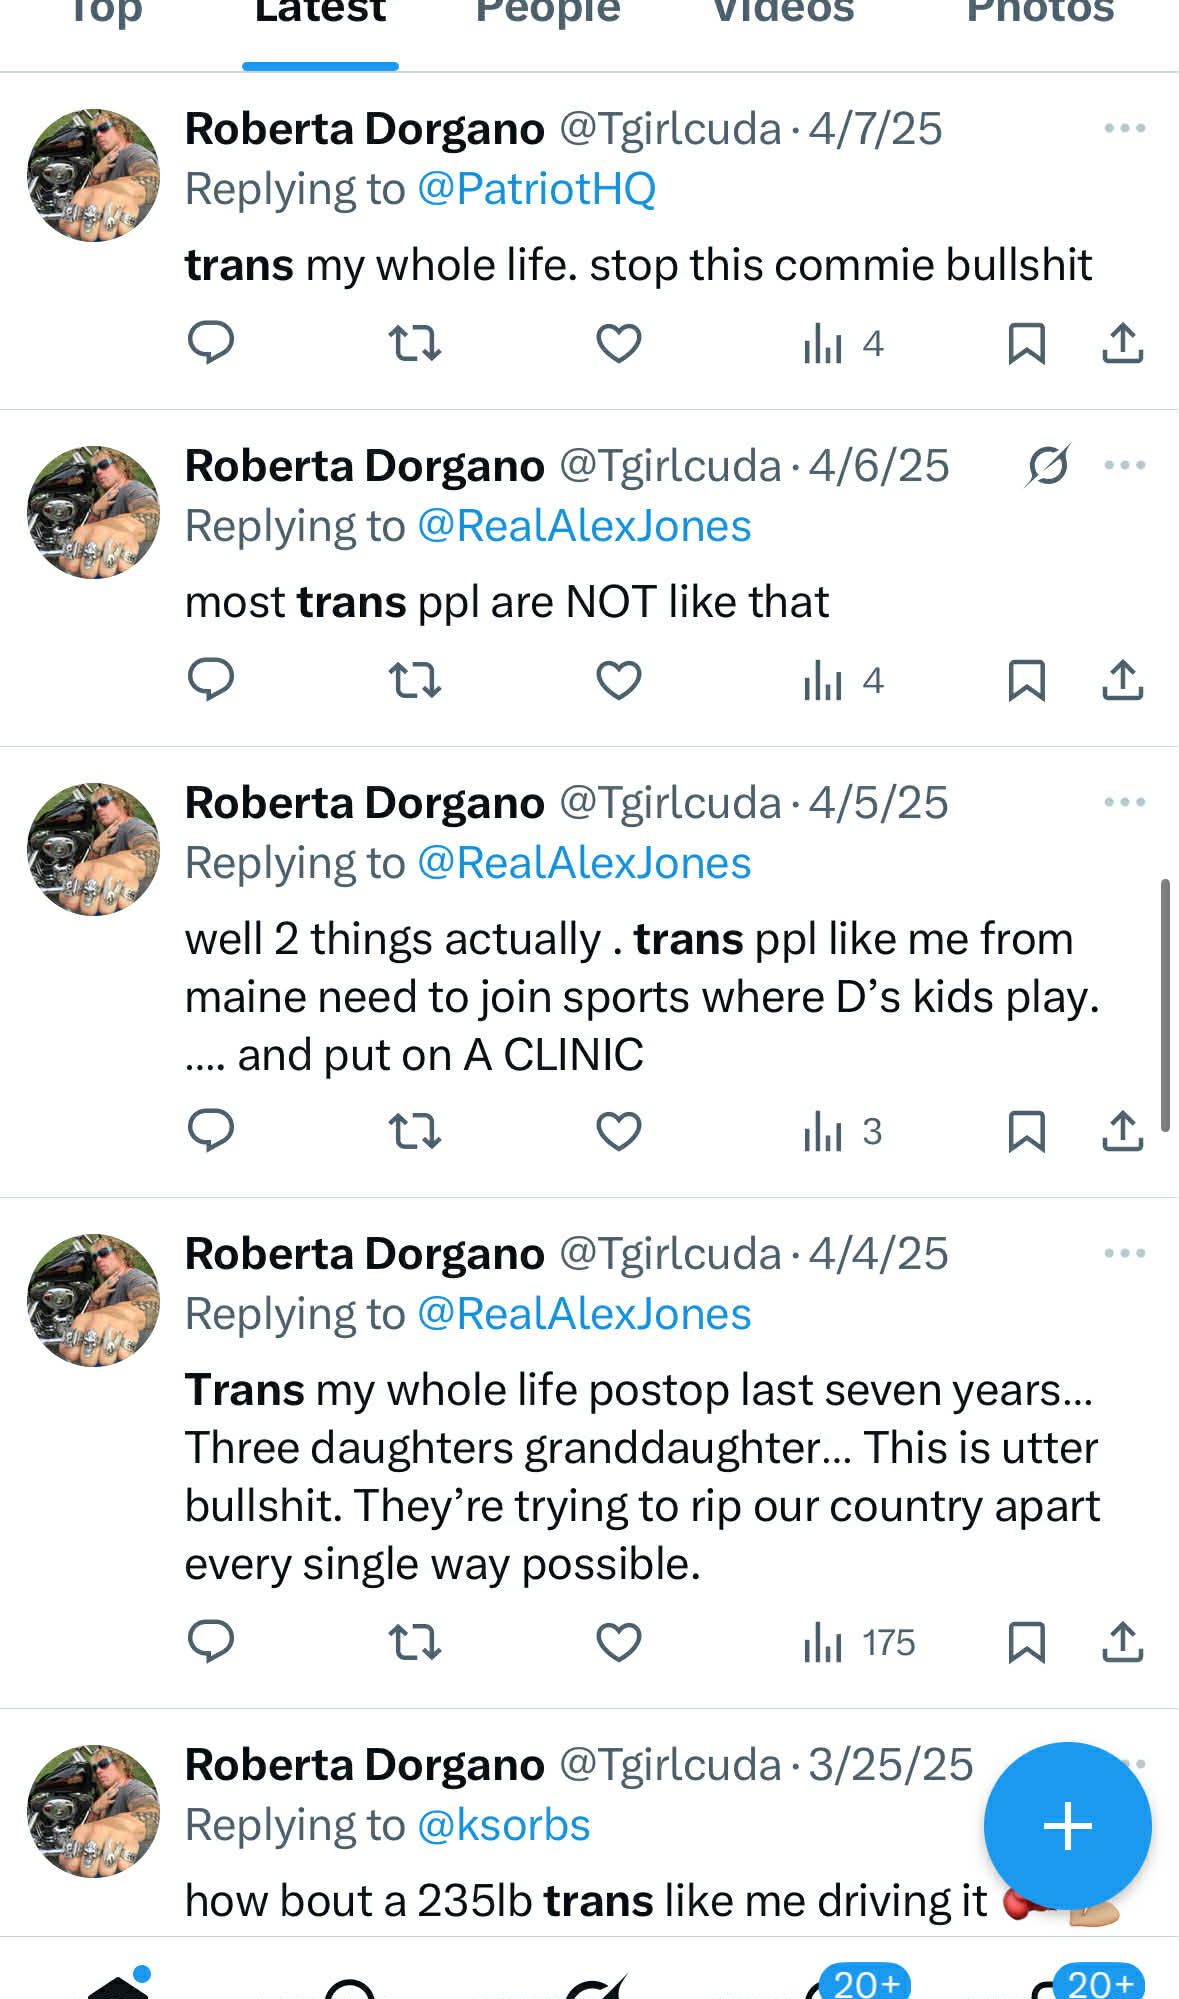Open Grok icon on 4/6/25 tweet

pyautogui.click(x=1047, y=466)
